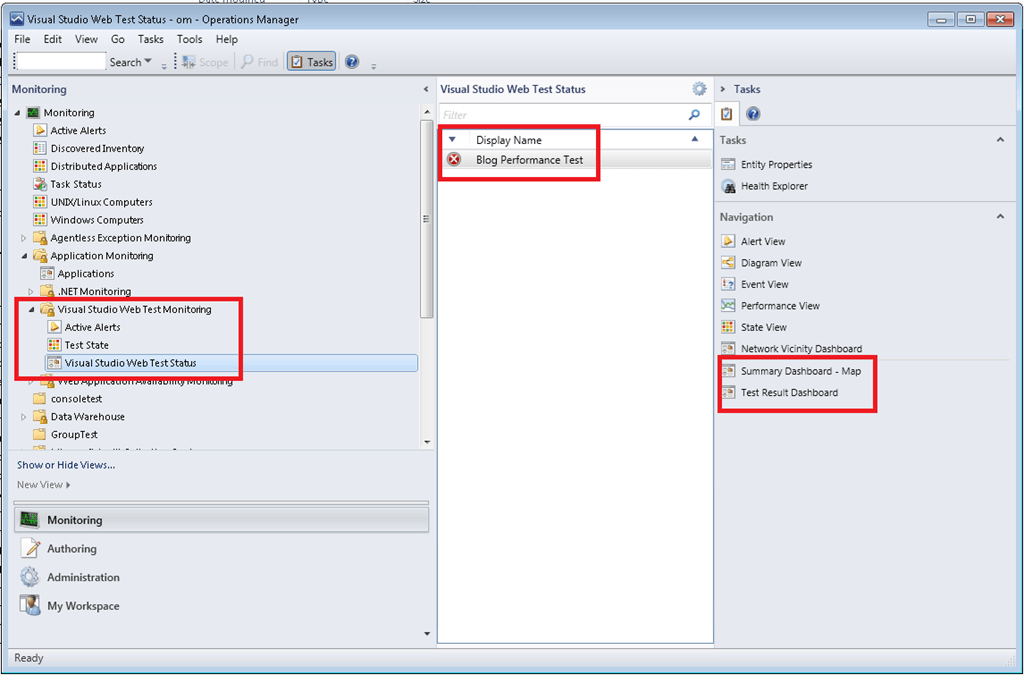Select the Monitoring workspace button
Viewport: 1024px width, 675px height.
tap(221, 520)
